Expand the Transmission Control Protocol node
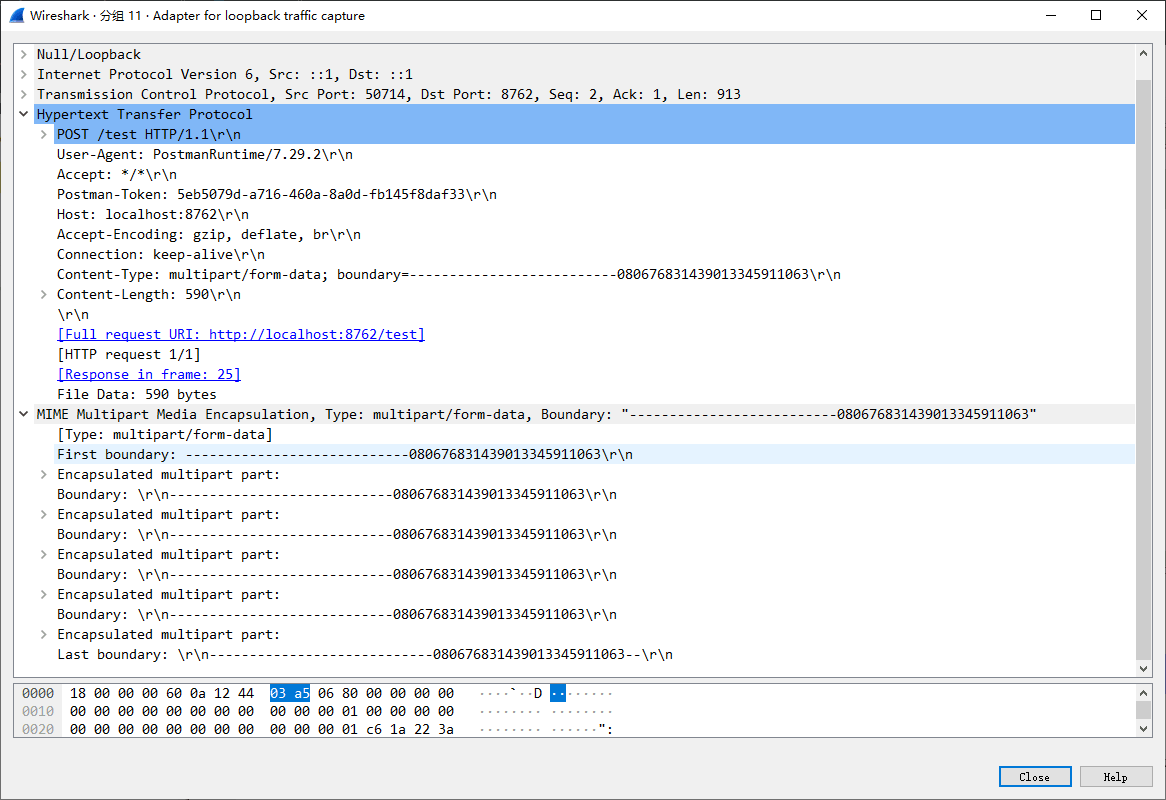 tap(24, 94)
